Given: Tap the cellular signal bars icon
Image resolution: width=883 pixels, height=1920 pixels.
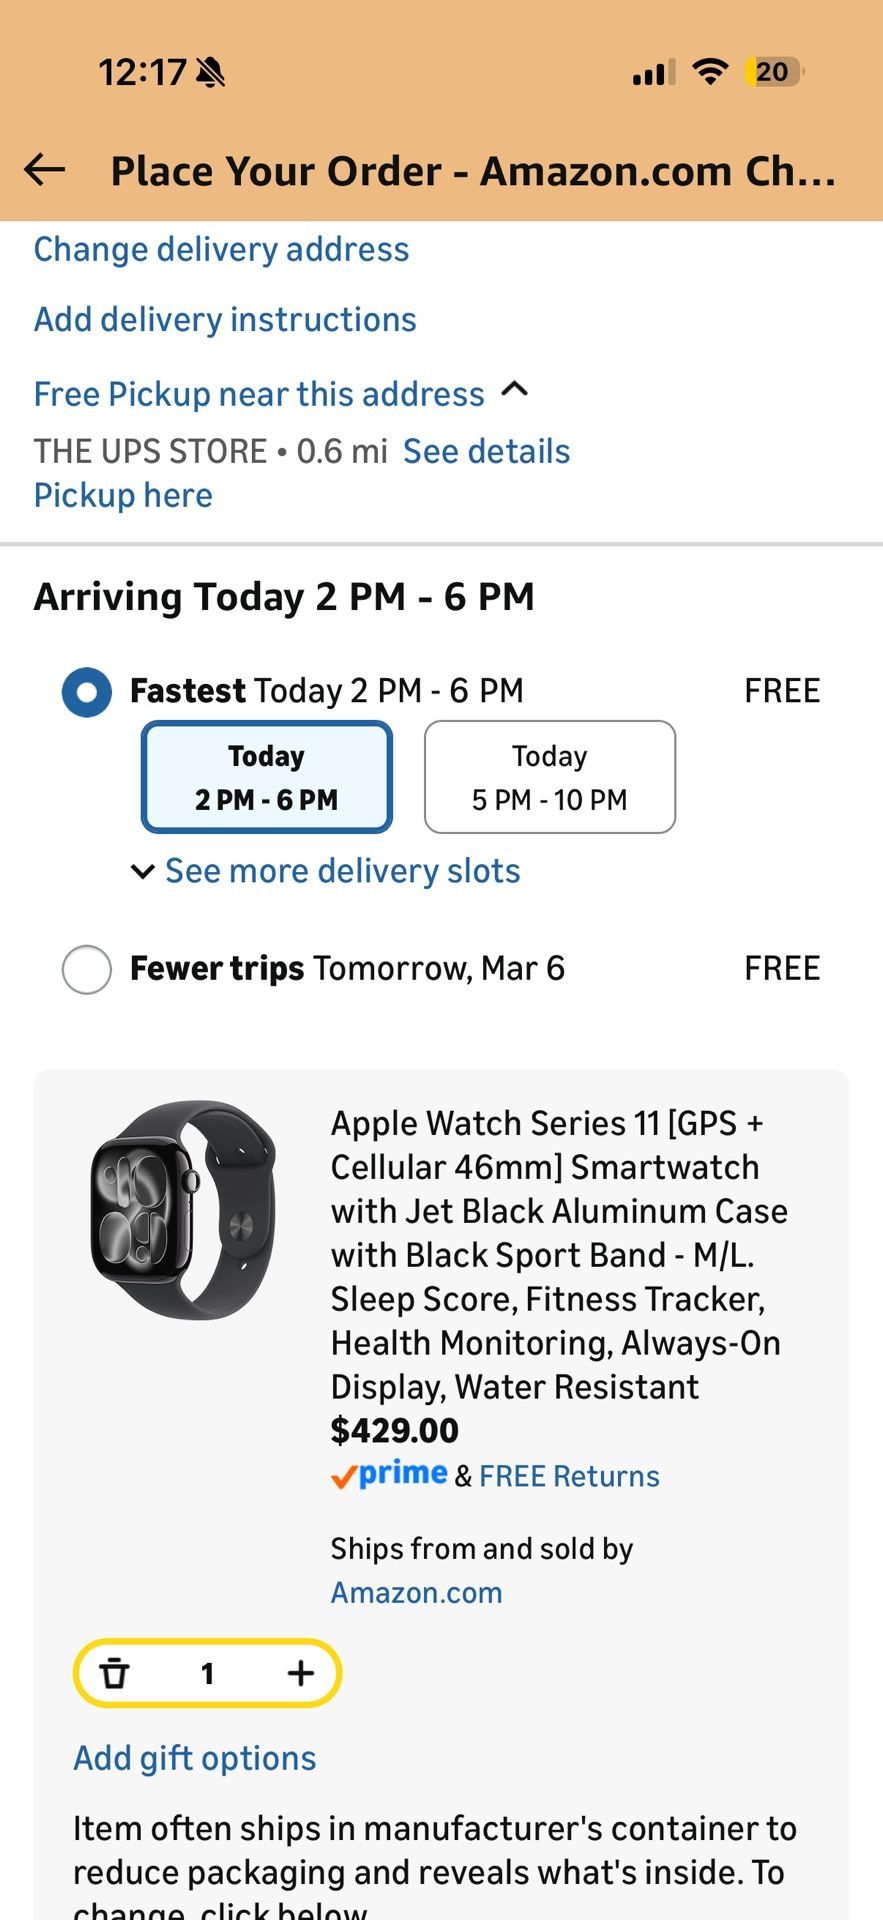Looking at the screenshot, I should pyautogui.click(x=653, y=72).
